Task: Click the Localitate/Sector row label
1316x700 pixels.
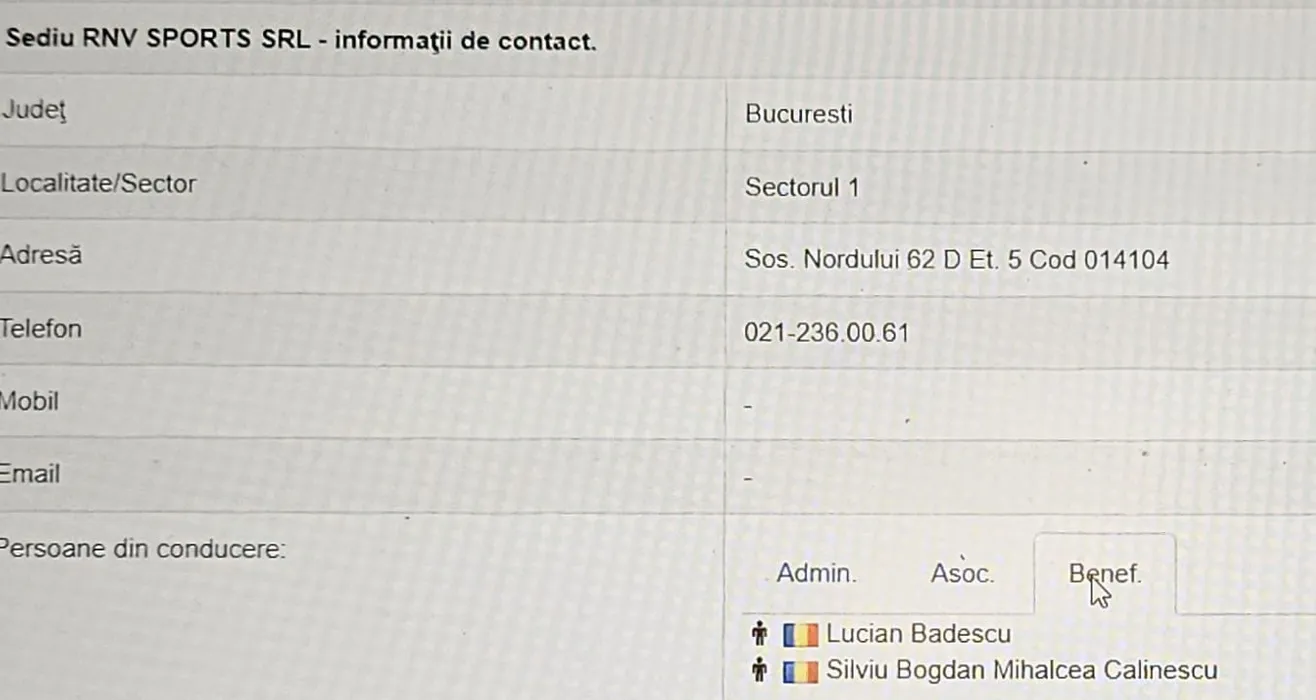Action: coord(98,183)
